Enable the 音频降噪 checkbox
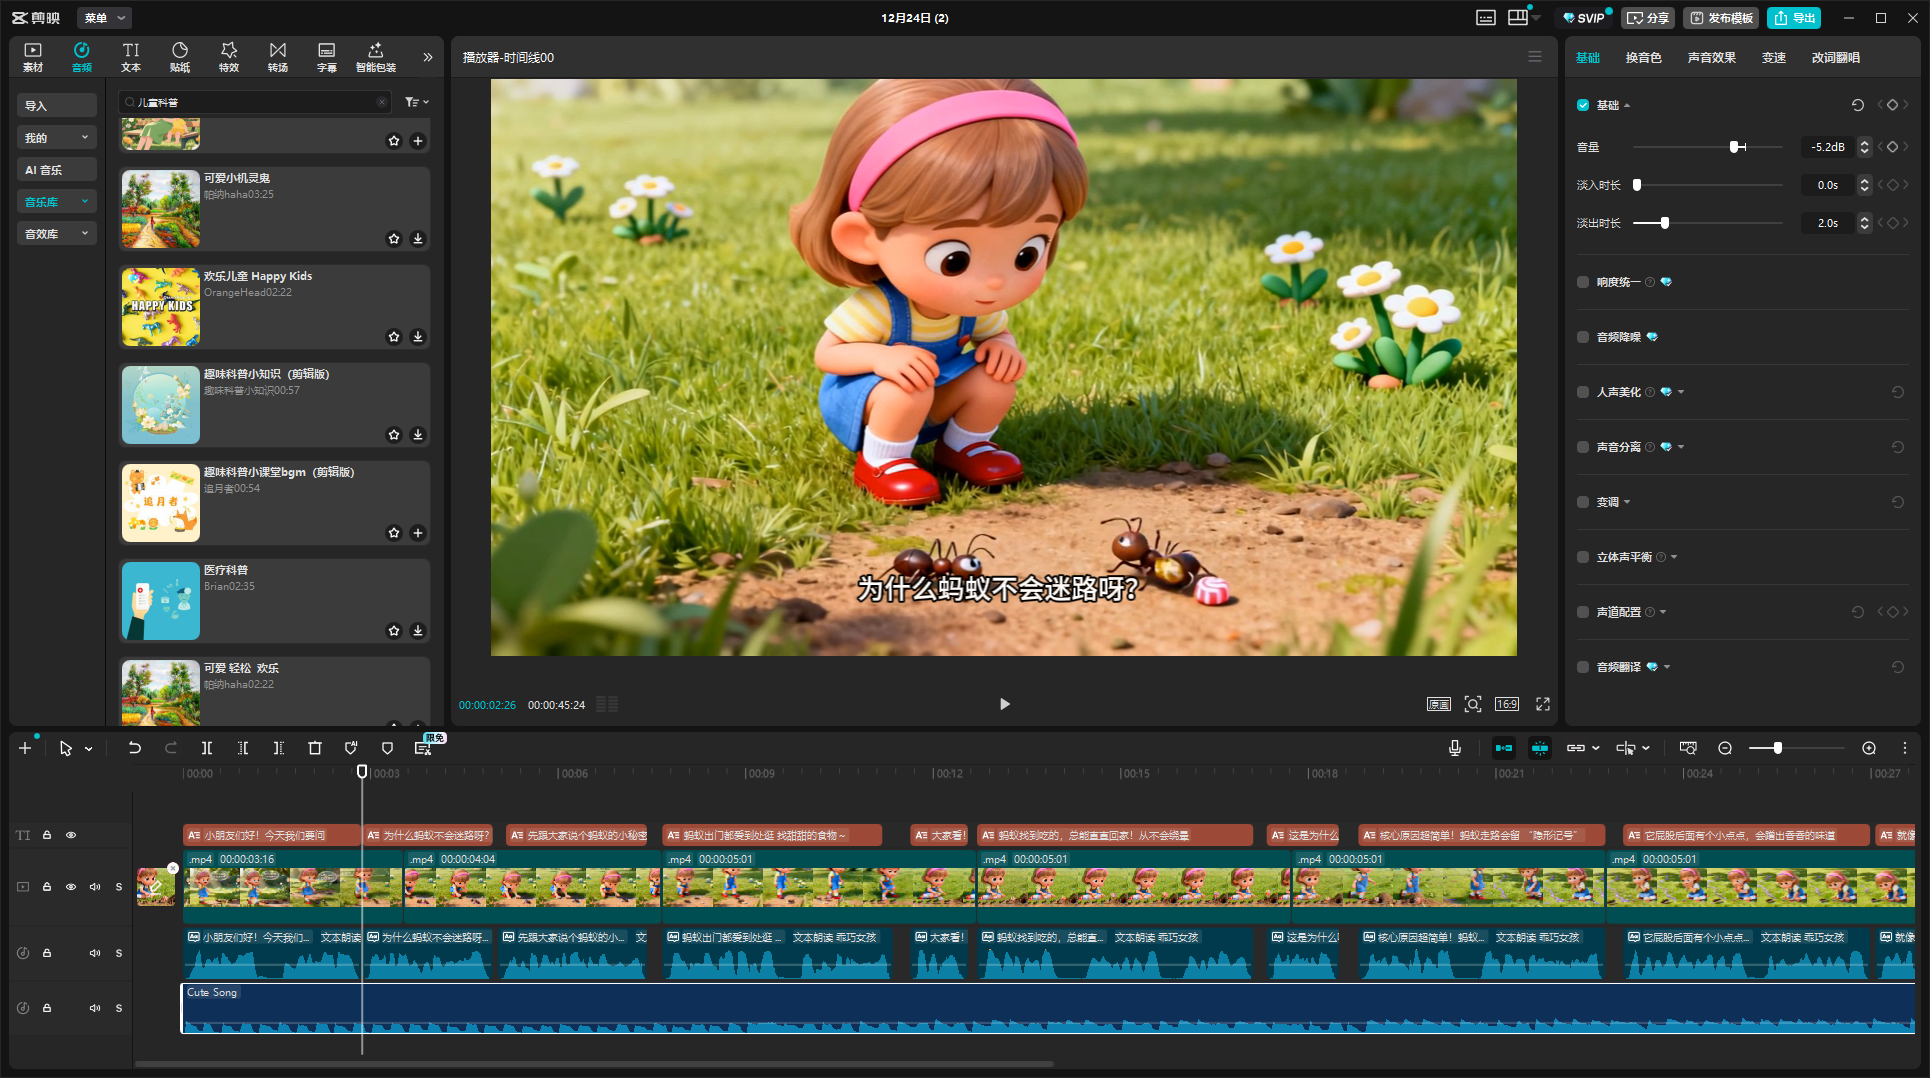 point(1583,337)
